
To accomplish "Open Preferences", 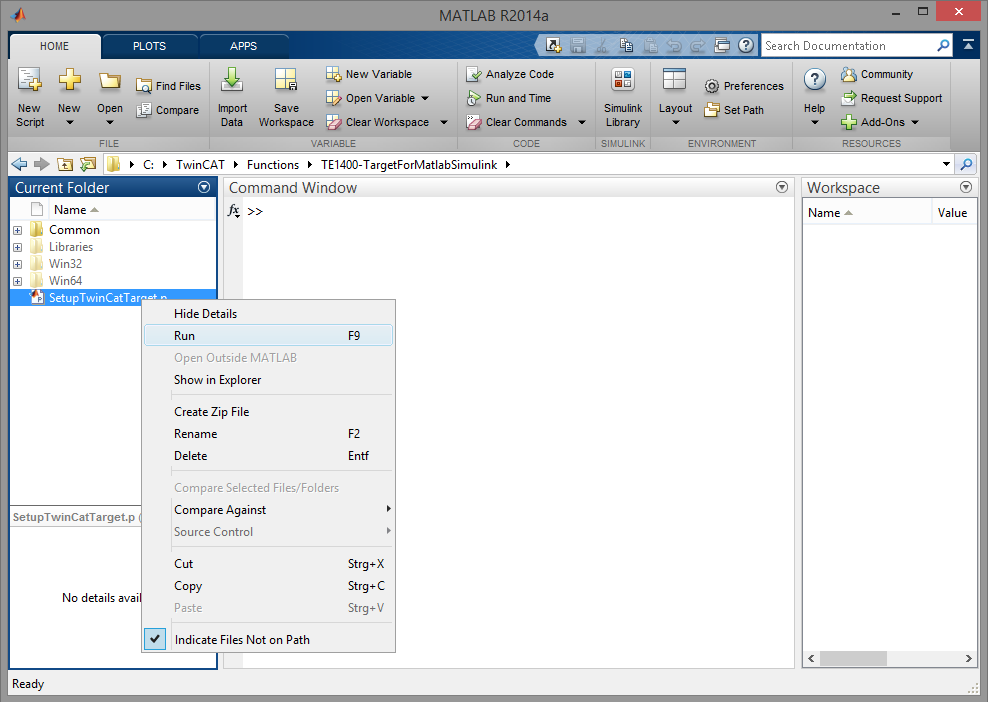I will (744, 86).
